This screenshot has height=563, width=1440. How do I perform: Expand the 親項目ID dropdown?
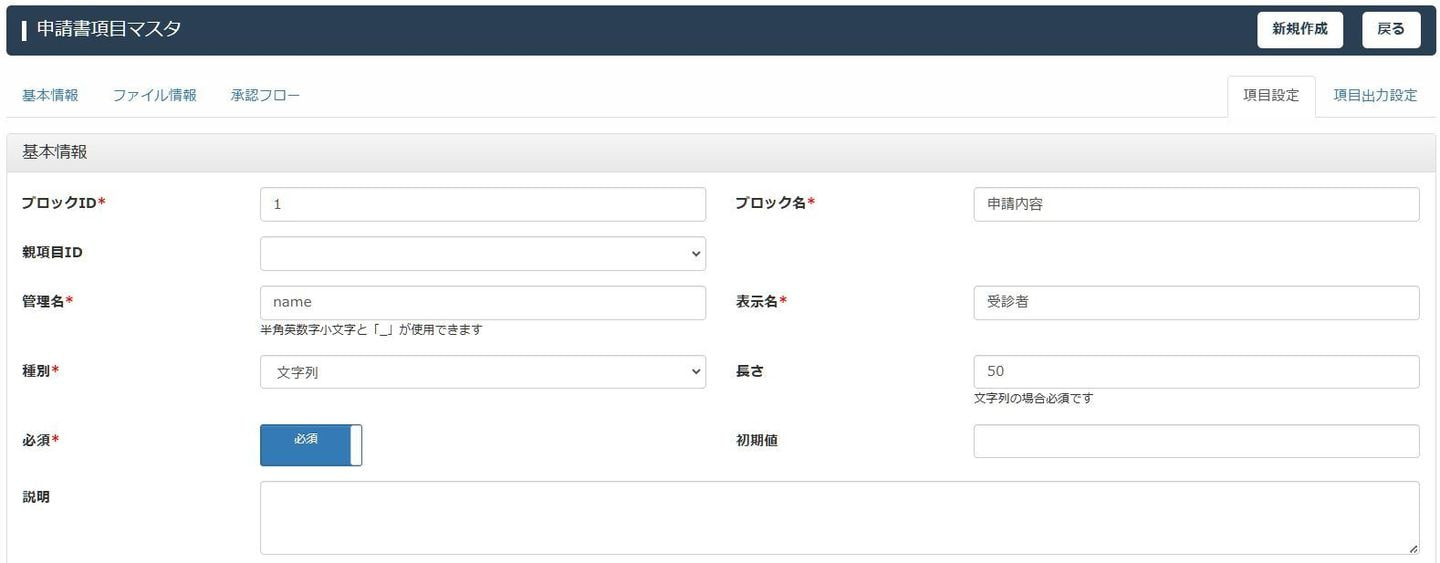click(482, 253)
